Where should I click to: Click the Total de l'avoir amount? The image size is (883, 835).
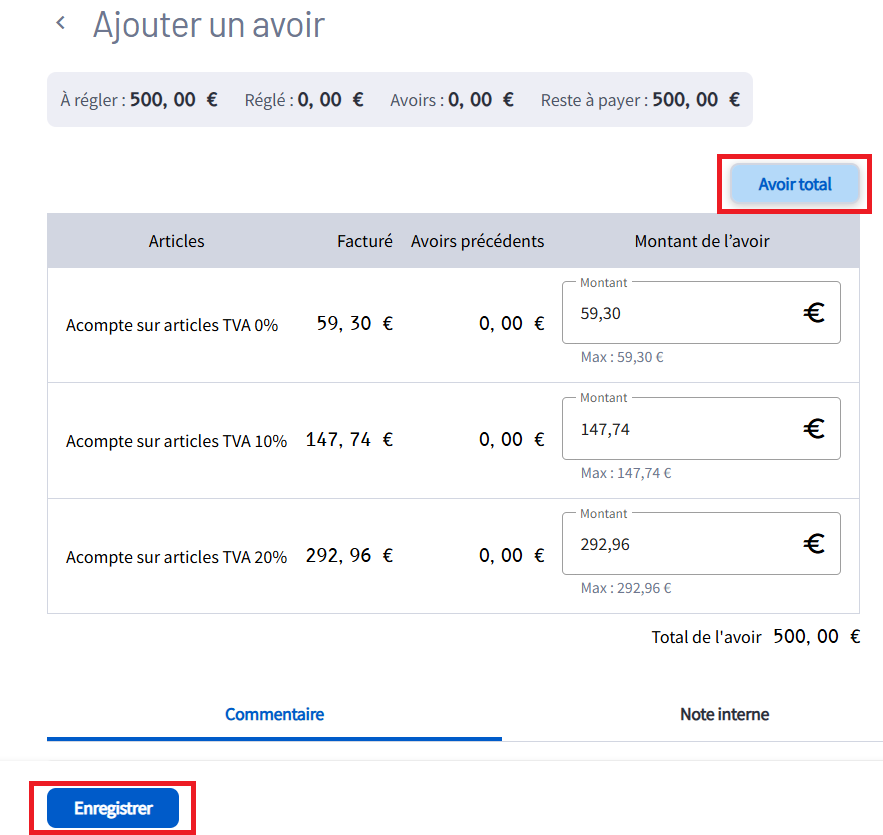816,637
